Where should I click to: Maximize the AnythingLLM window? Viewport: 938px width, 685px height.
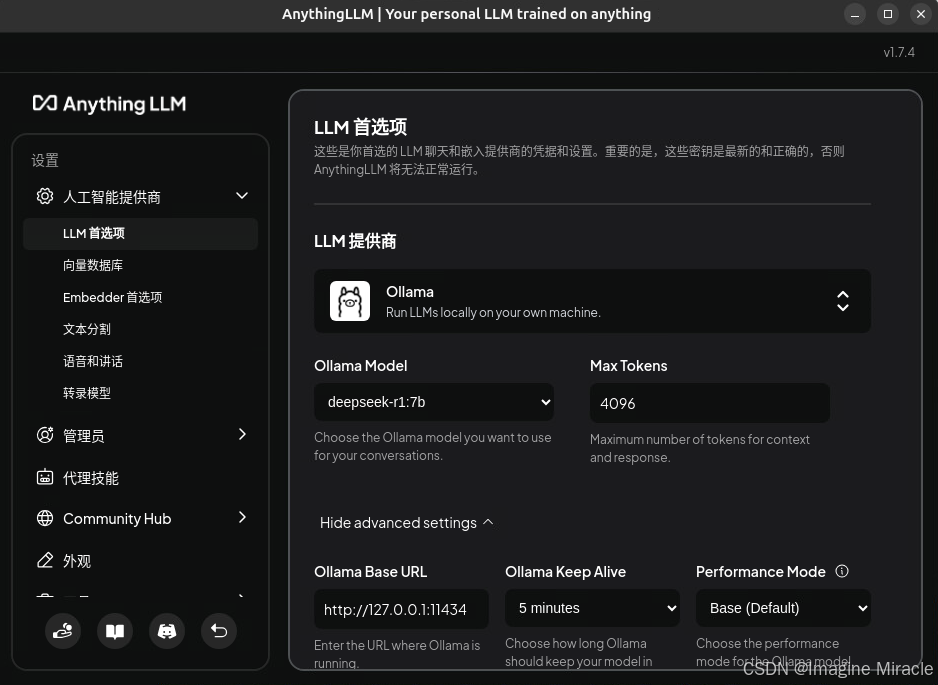(888, 14)
